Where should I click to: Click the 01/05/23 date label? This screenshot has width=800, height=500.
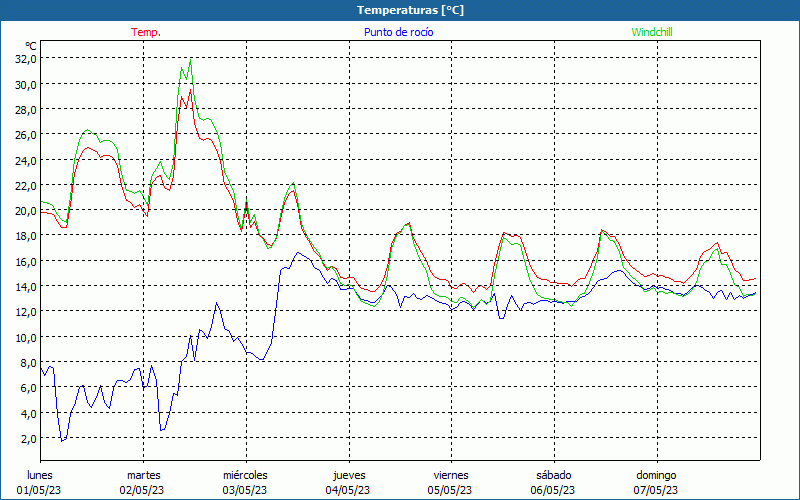click(x=39, y=490)
